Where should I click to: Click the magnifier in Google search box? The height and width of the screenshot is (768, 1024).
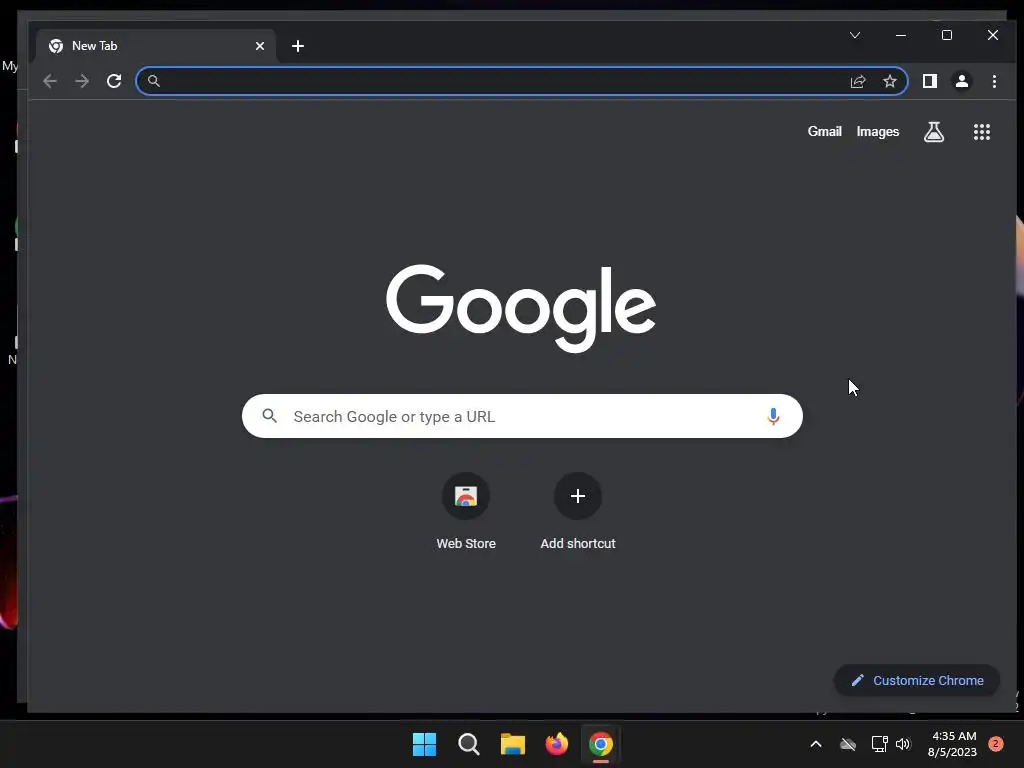tap(270, 415)
